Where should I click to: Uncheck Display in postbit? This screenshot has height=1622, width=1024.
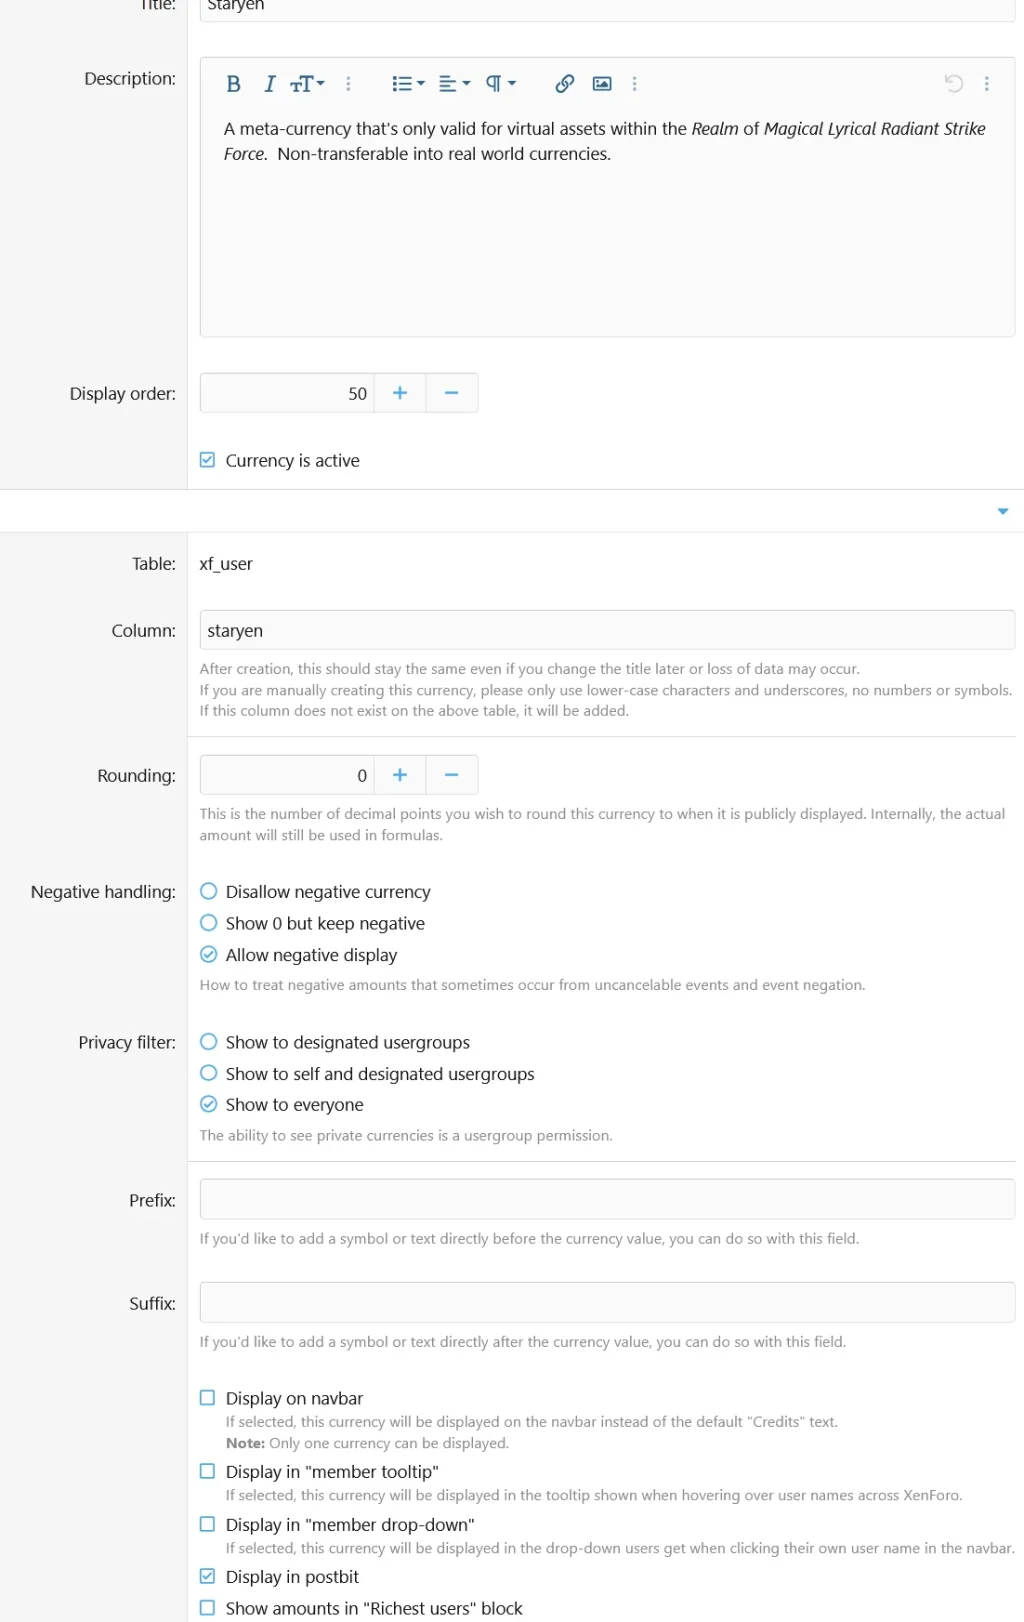tap(207, 1576)
